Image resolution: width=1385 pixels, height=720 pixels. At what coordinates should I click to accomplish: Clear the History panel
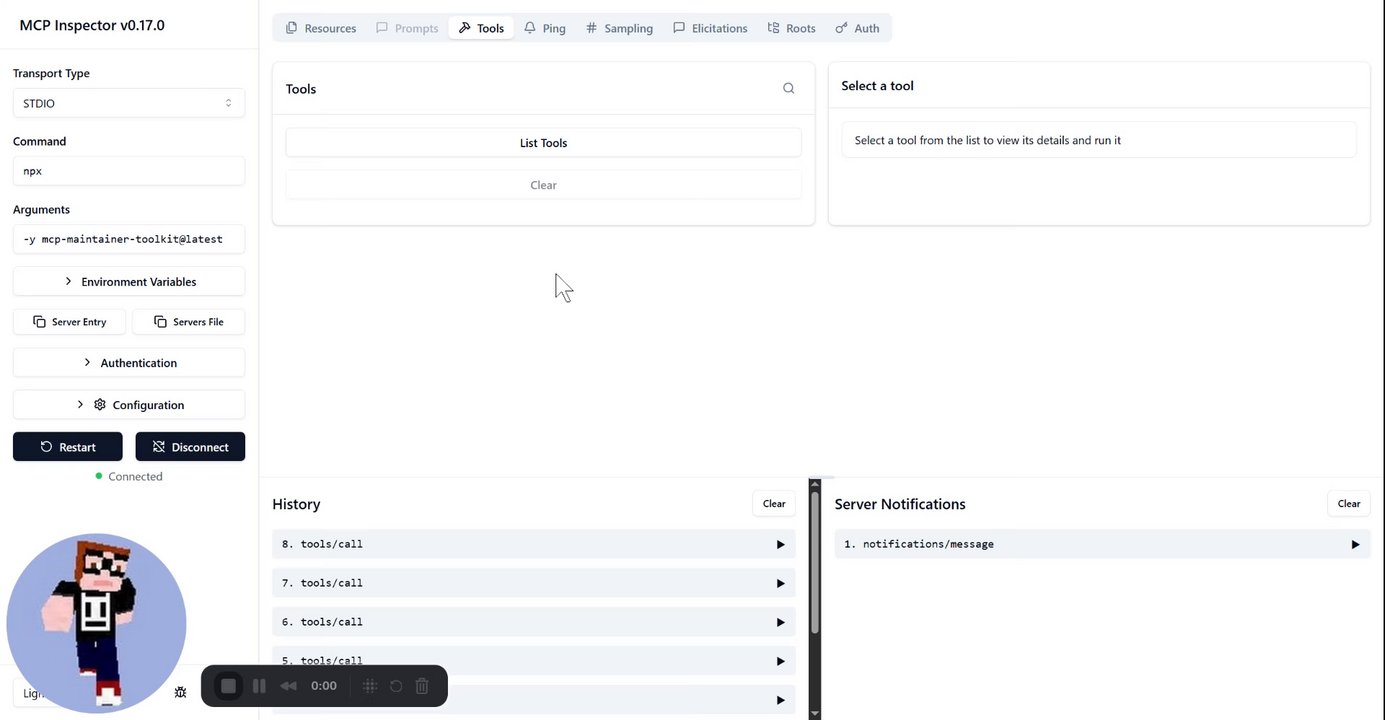pos(774,504)
